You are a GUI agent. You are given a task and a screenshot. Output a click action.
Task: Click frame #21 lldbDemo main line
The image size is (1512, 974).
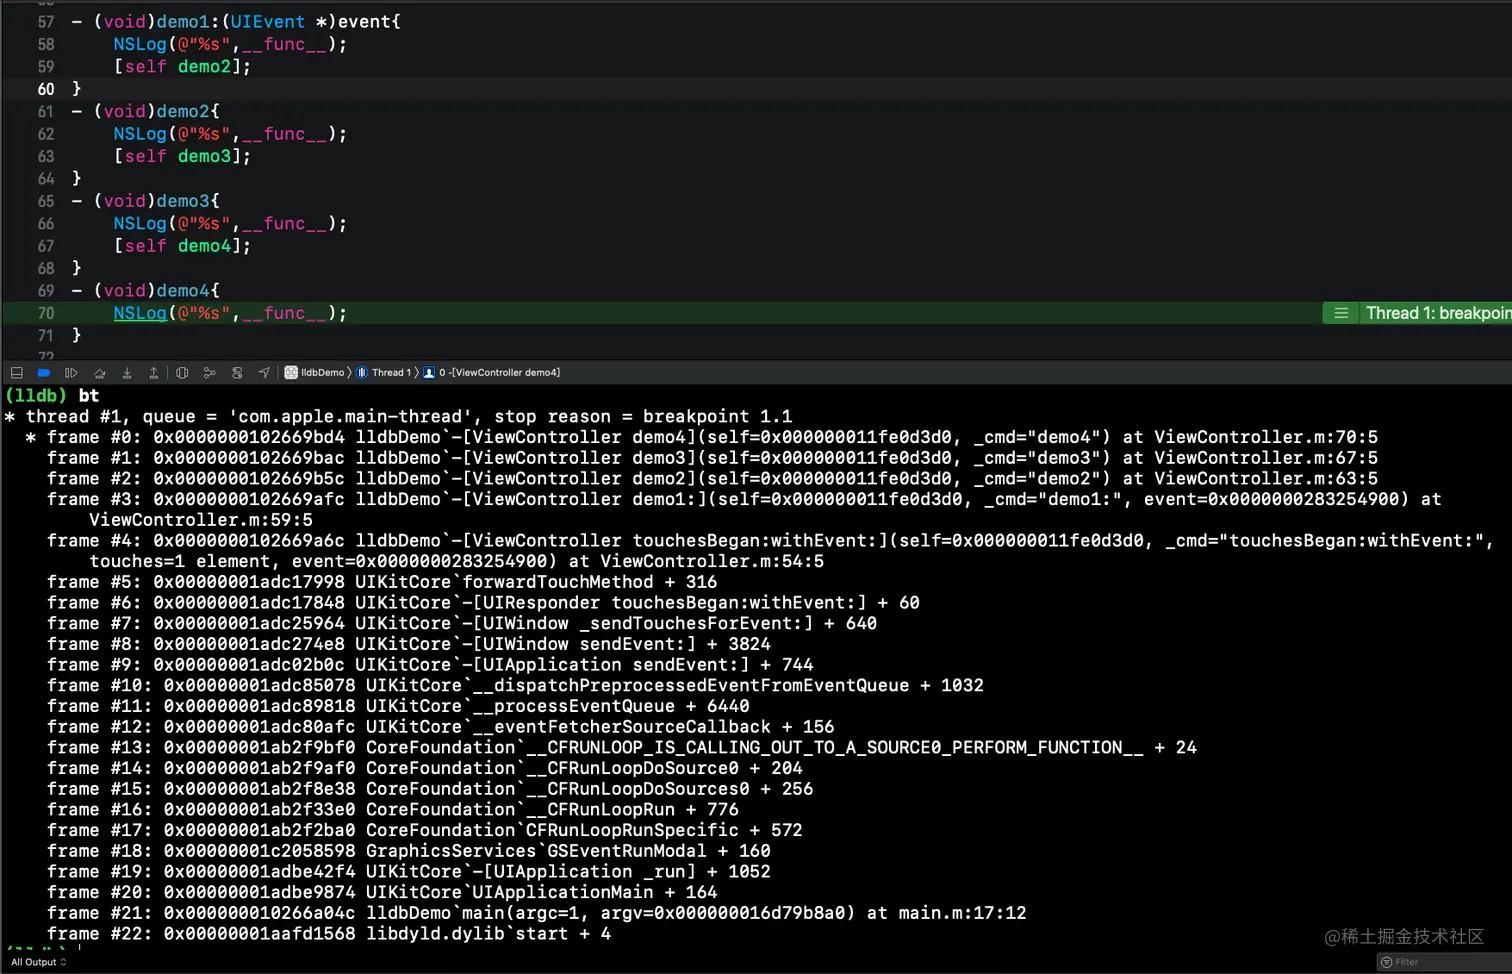tap(537, 913)
